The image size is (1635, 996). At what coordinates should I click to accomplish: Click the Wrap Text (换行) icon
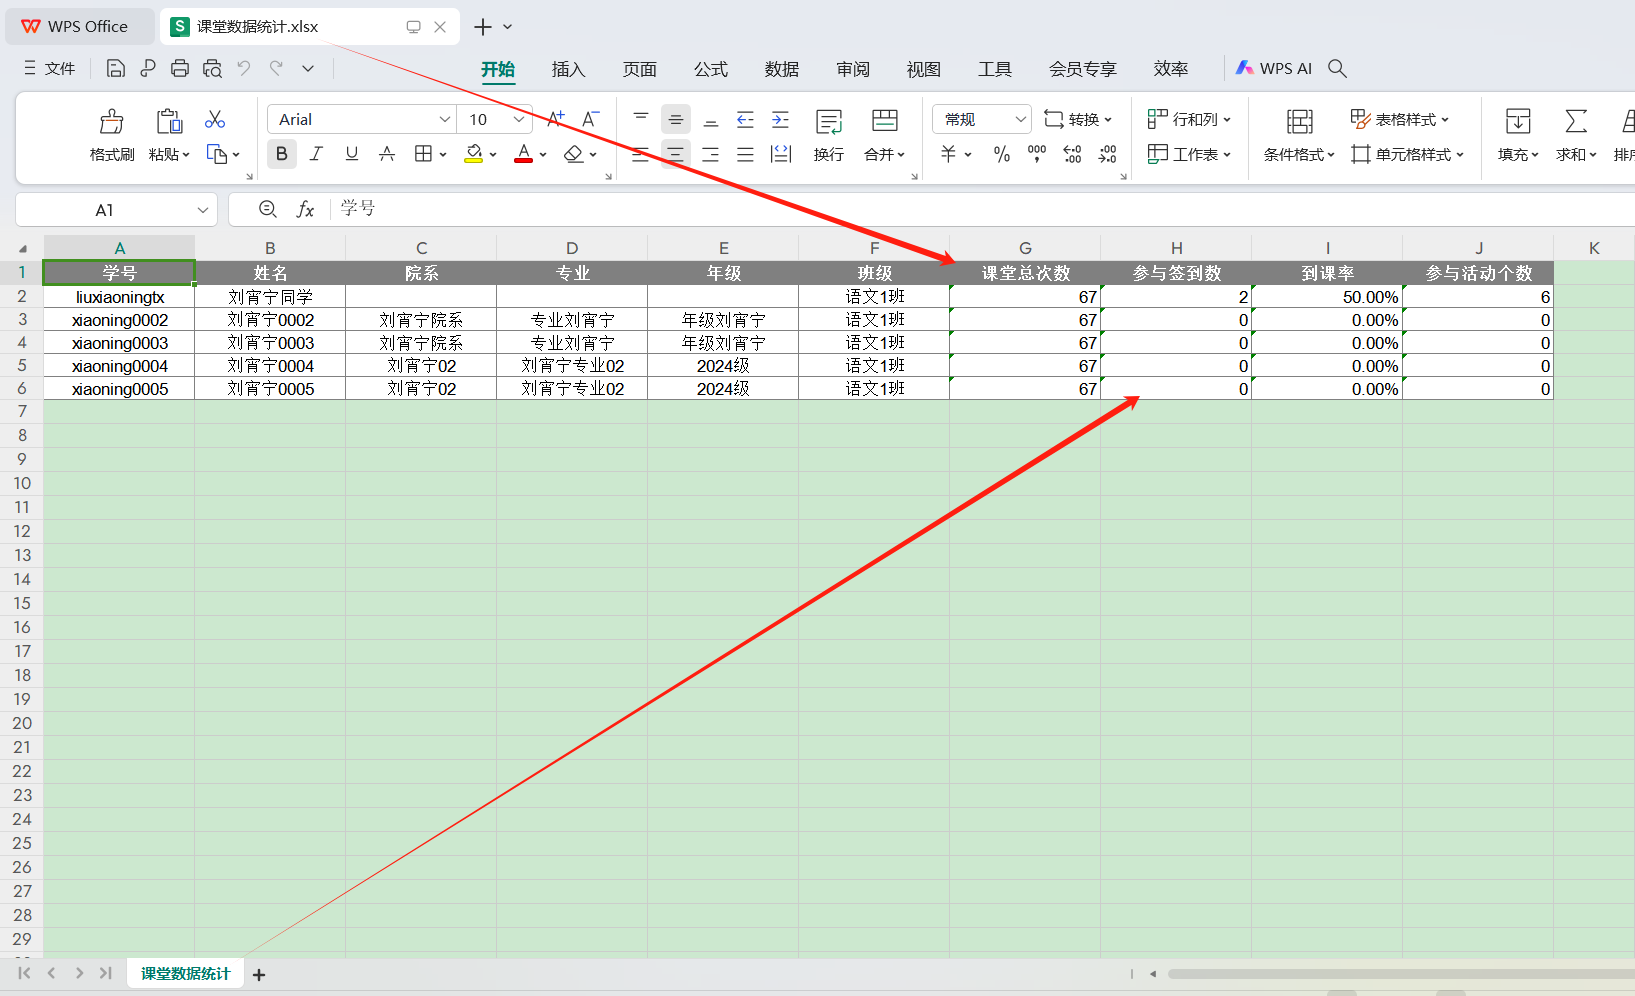click(828, 122)
